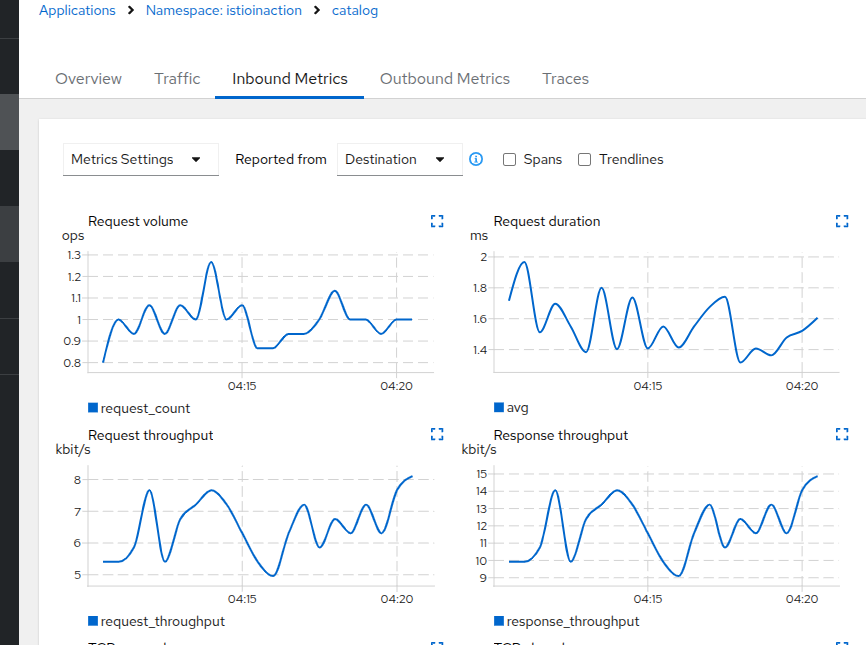Viewport: 866px width, 645px height.
Task: Select the Inbound Metrics tab
Action: [x=289, y=79]
